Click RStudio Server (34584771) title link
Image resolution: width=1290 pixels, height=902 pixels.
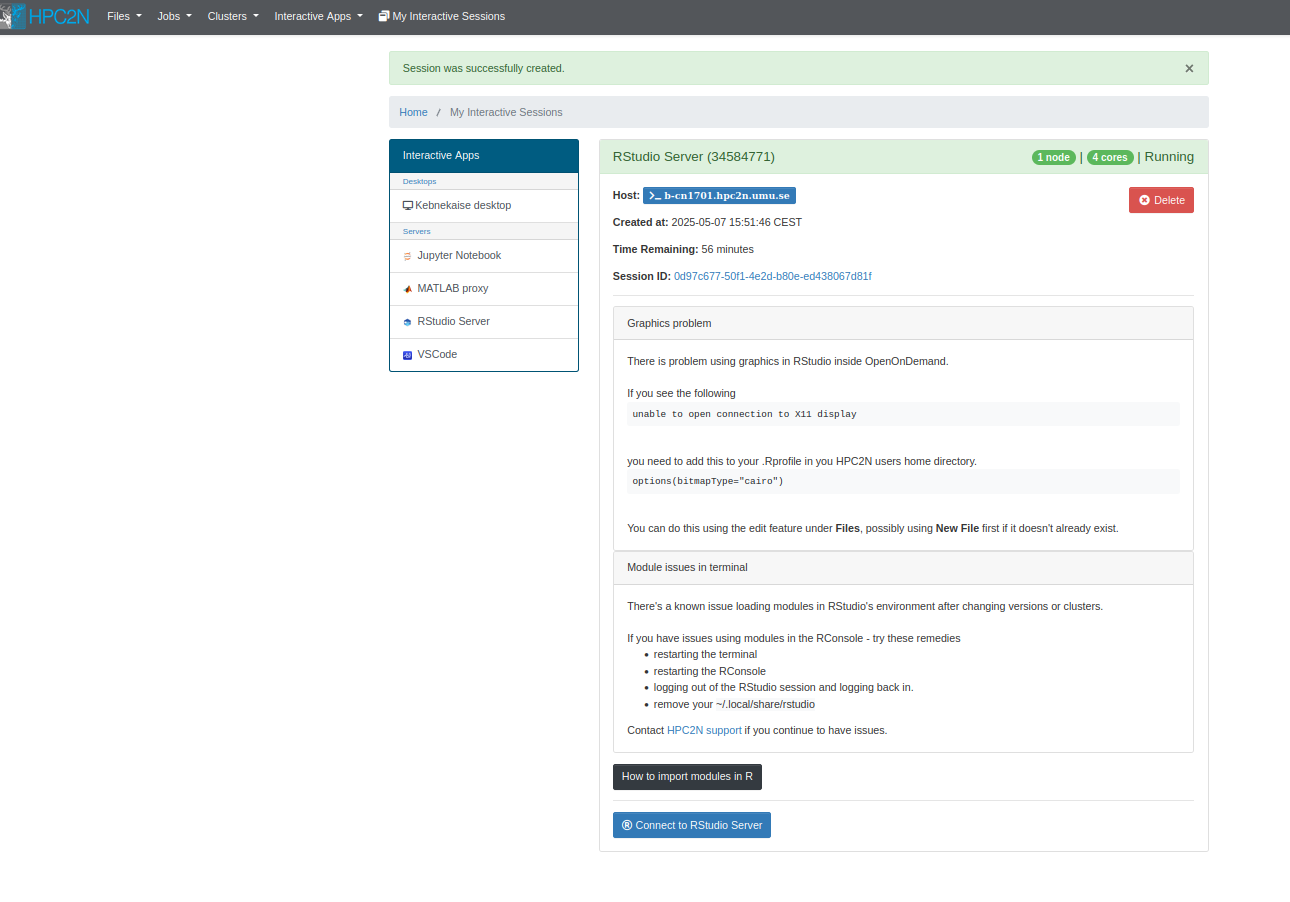pos(693,157)
